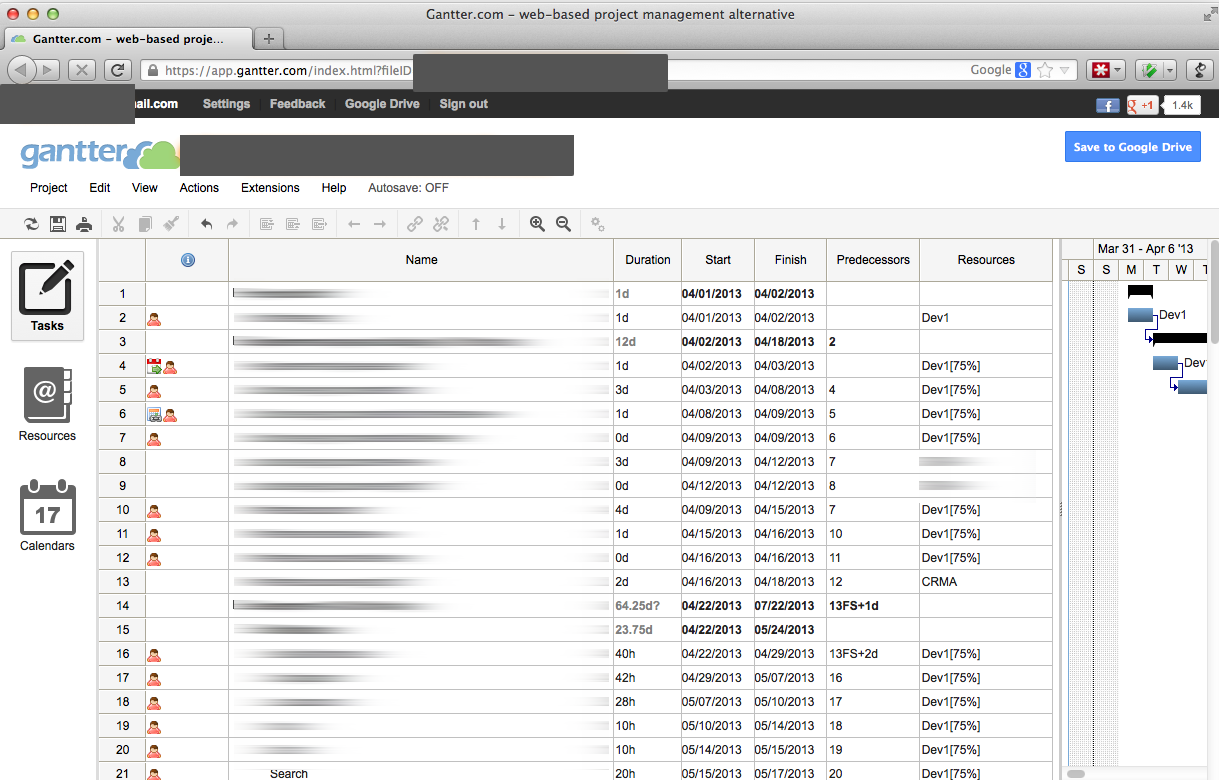
Task: Click the resource person icon in row 2
Action: coord(154,318)
